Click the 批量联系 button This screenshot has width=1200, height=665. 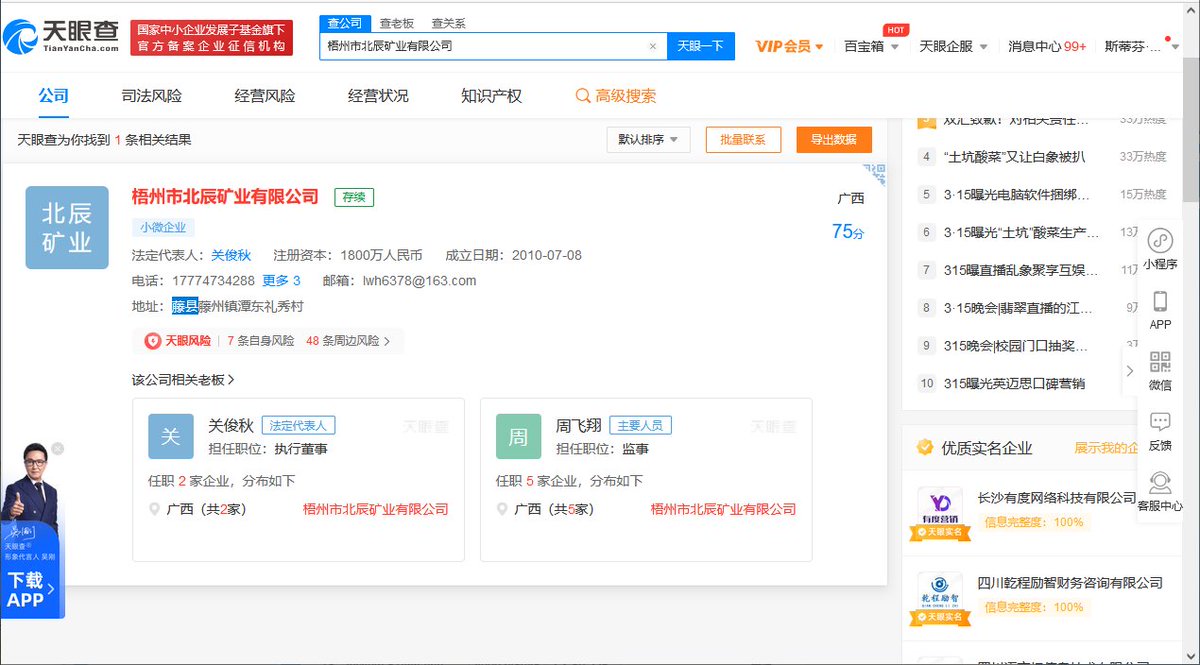click(743, 140)
